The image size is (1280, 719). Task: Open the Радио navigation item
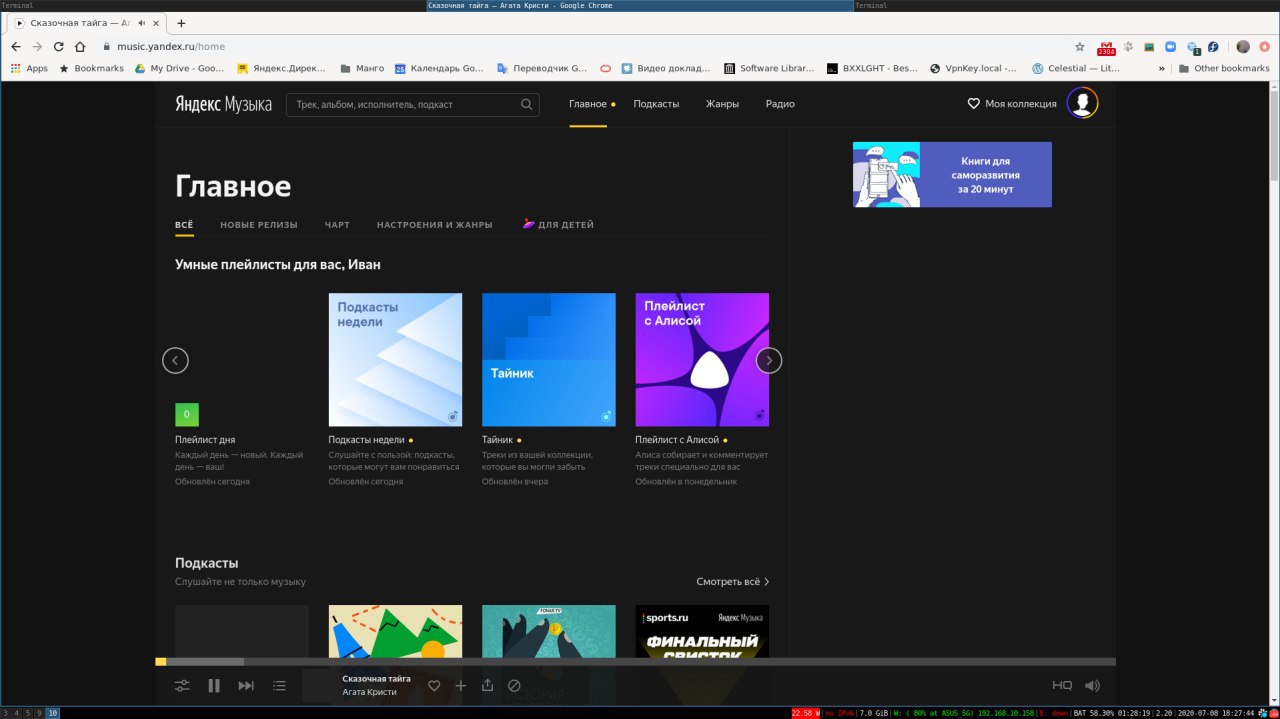[x=780, y=104]
